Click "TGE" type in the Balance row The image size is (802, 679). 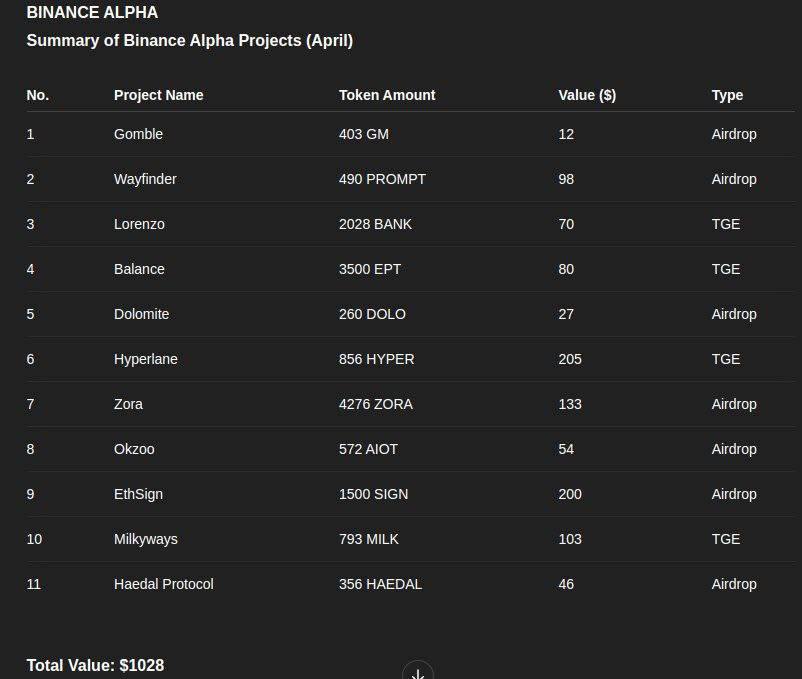[726, 269]
